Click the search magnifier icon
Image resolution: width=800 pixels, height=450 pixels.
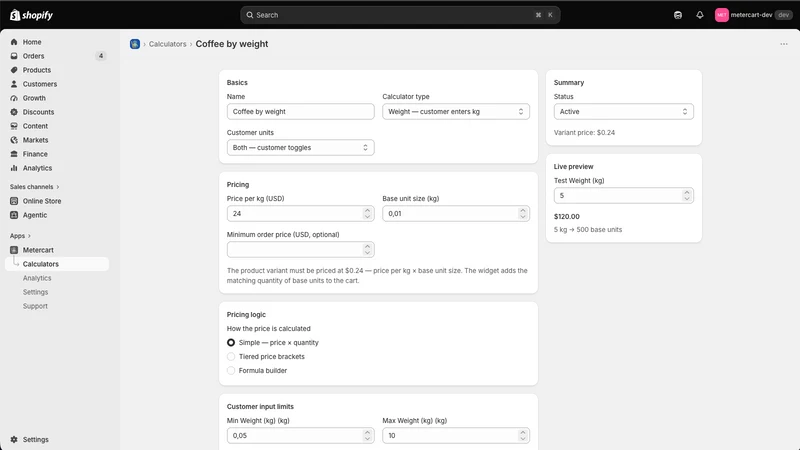coord(249,15)
